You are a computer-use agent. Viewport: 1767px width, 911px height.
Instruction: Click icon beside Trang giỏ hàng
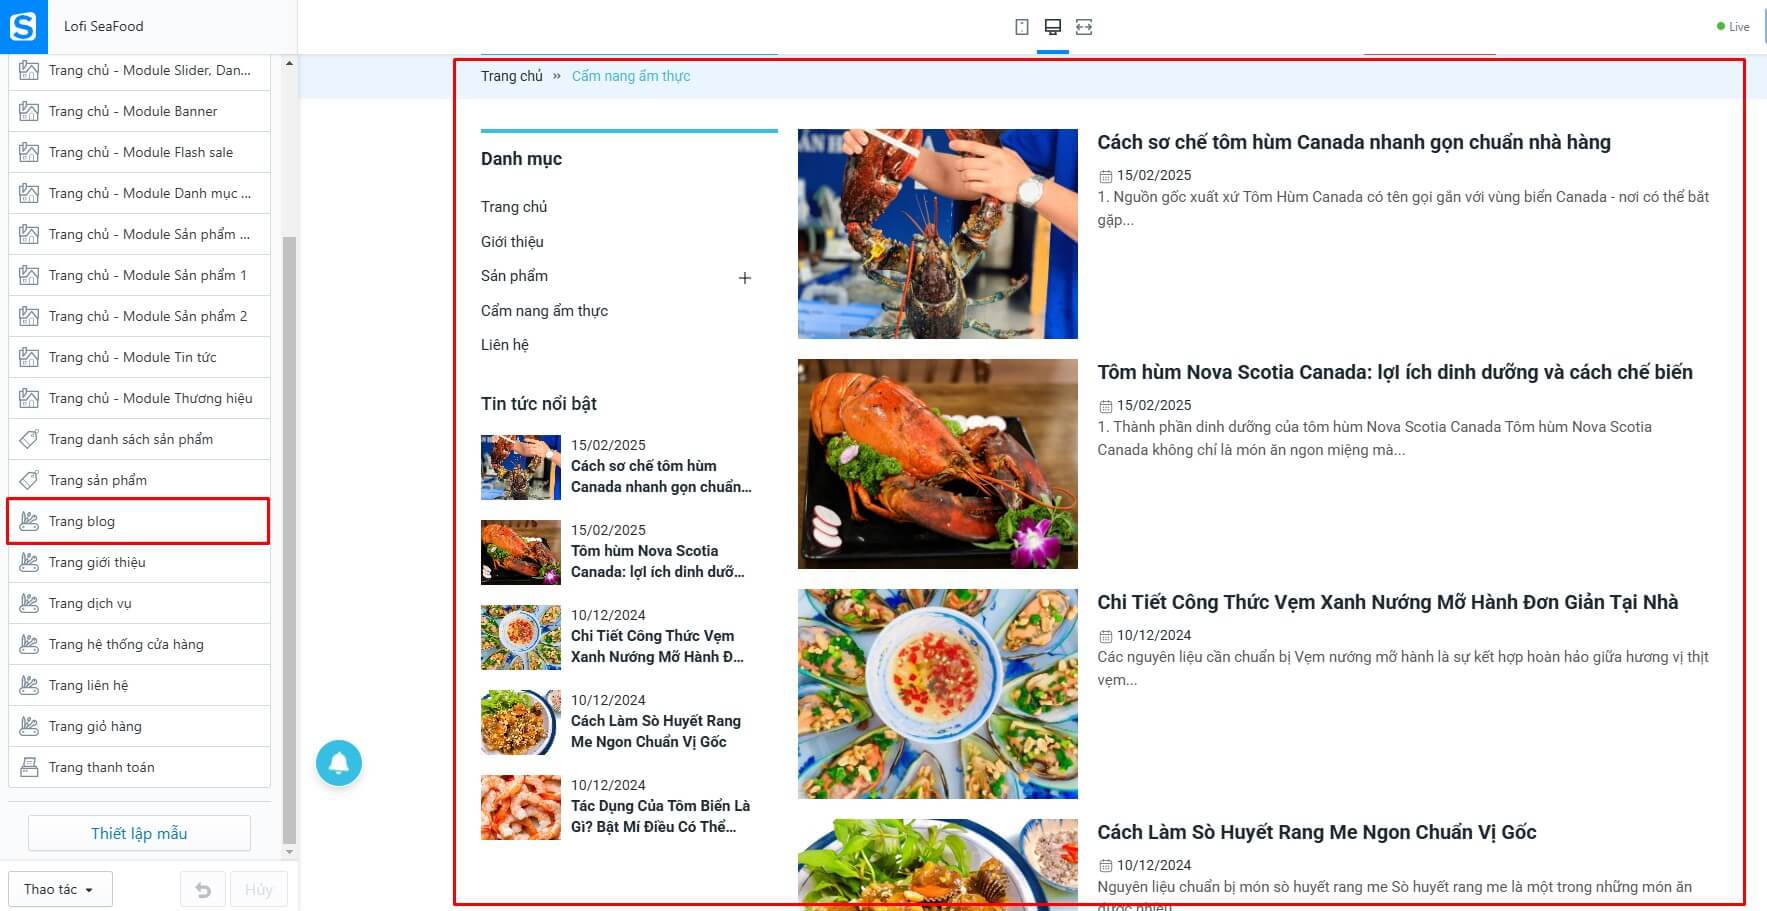pos(30,726)
